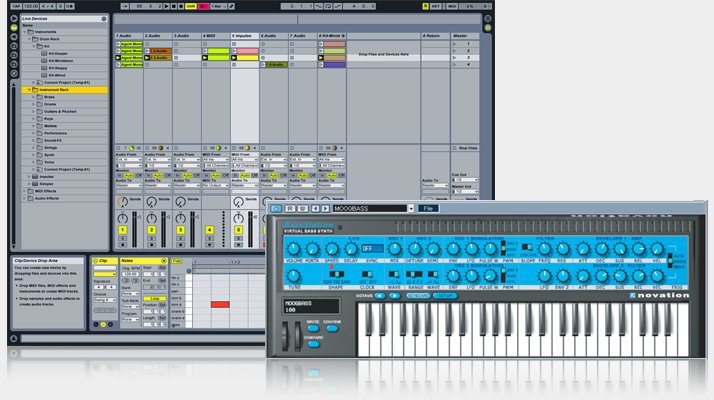714x400 pixels.
Task: Launch scene 4 on Master track
Action: (454, 65)
